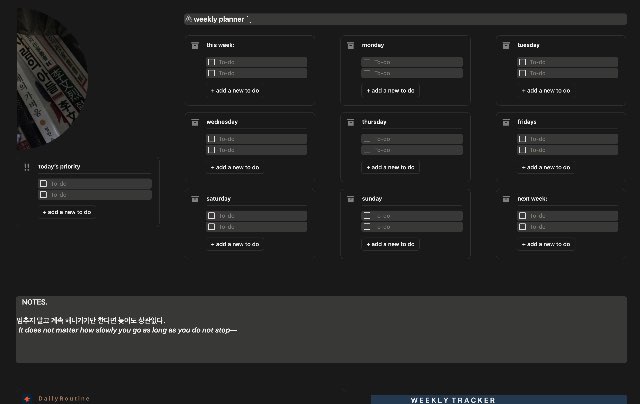Screen dimensions: 640x404
Task: Tick the upper to-do checkbox under saturday
Action: 211,215
